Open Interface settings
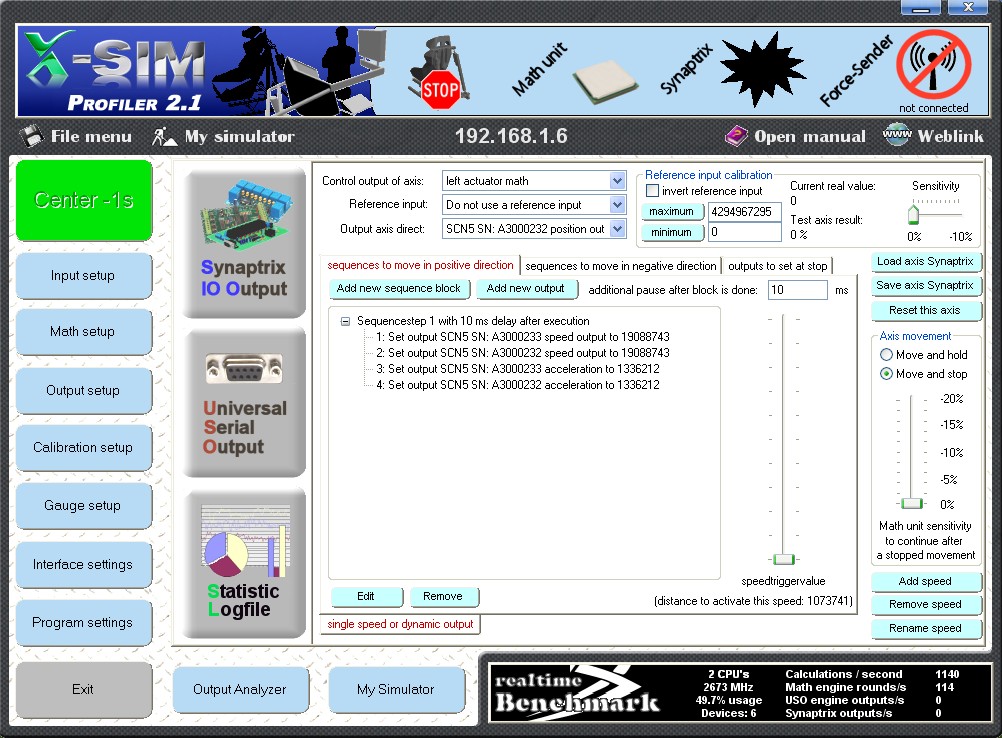The height and width of the screenshot is (738, 1002). (83, 564)
